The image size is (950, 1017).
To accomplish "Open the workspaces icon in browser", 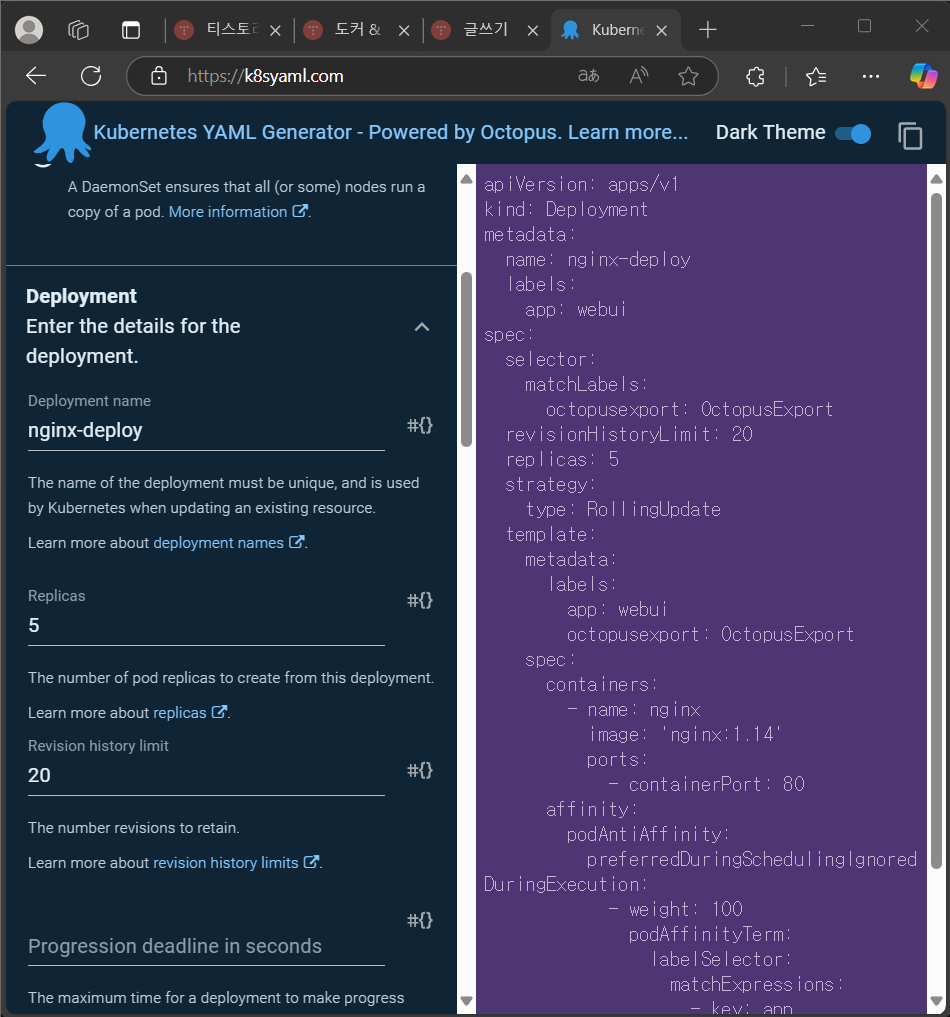I will [78, 30].
